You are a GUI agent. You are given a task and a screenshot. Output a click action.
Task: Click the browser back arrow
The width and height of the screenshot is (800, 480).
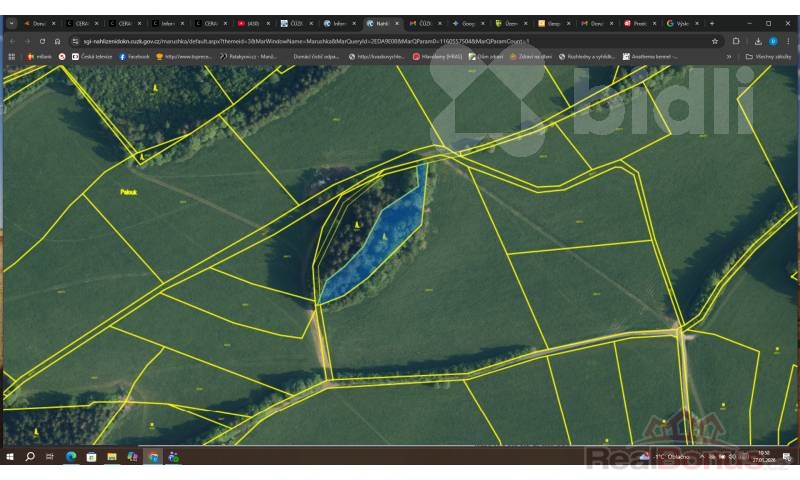tap(12, 41)
